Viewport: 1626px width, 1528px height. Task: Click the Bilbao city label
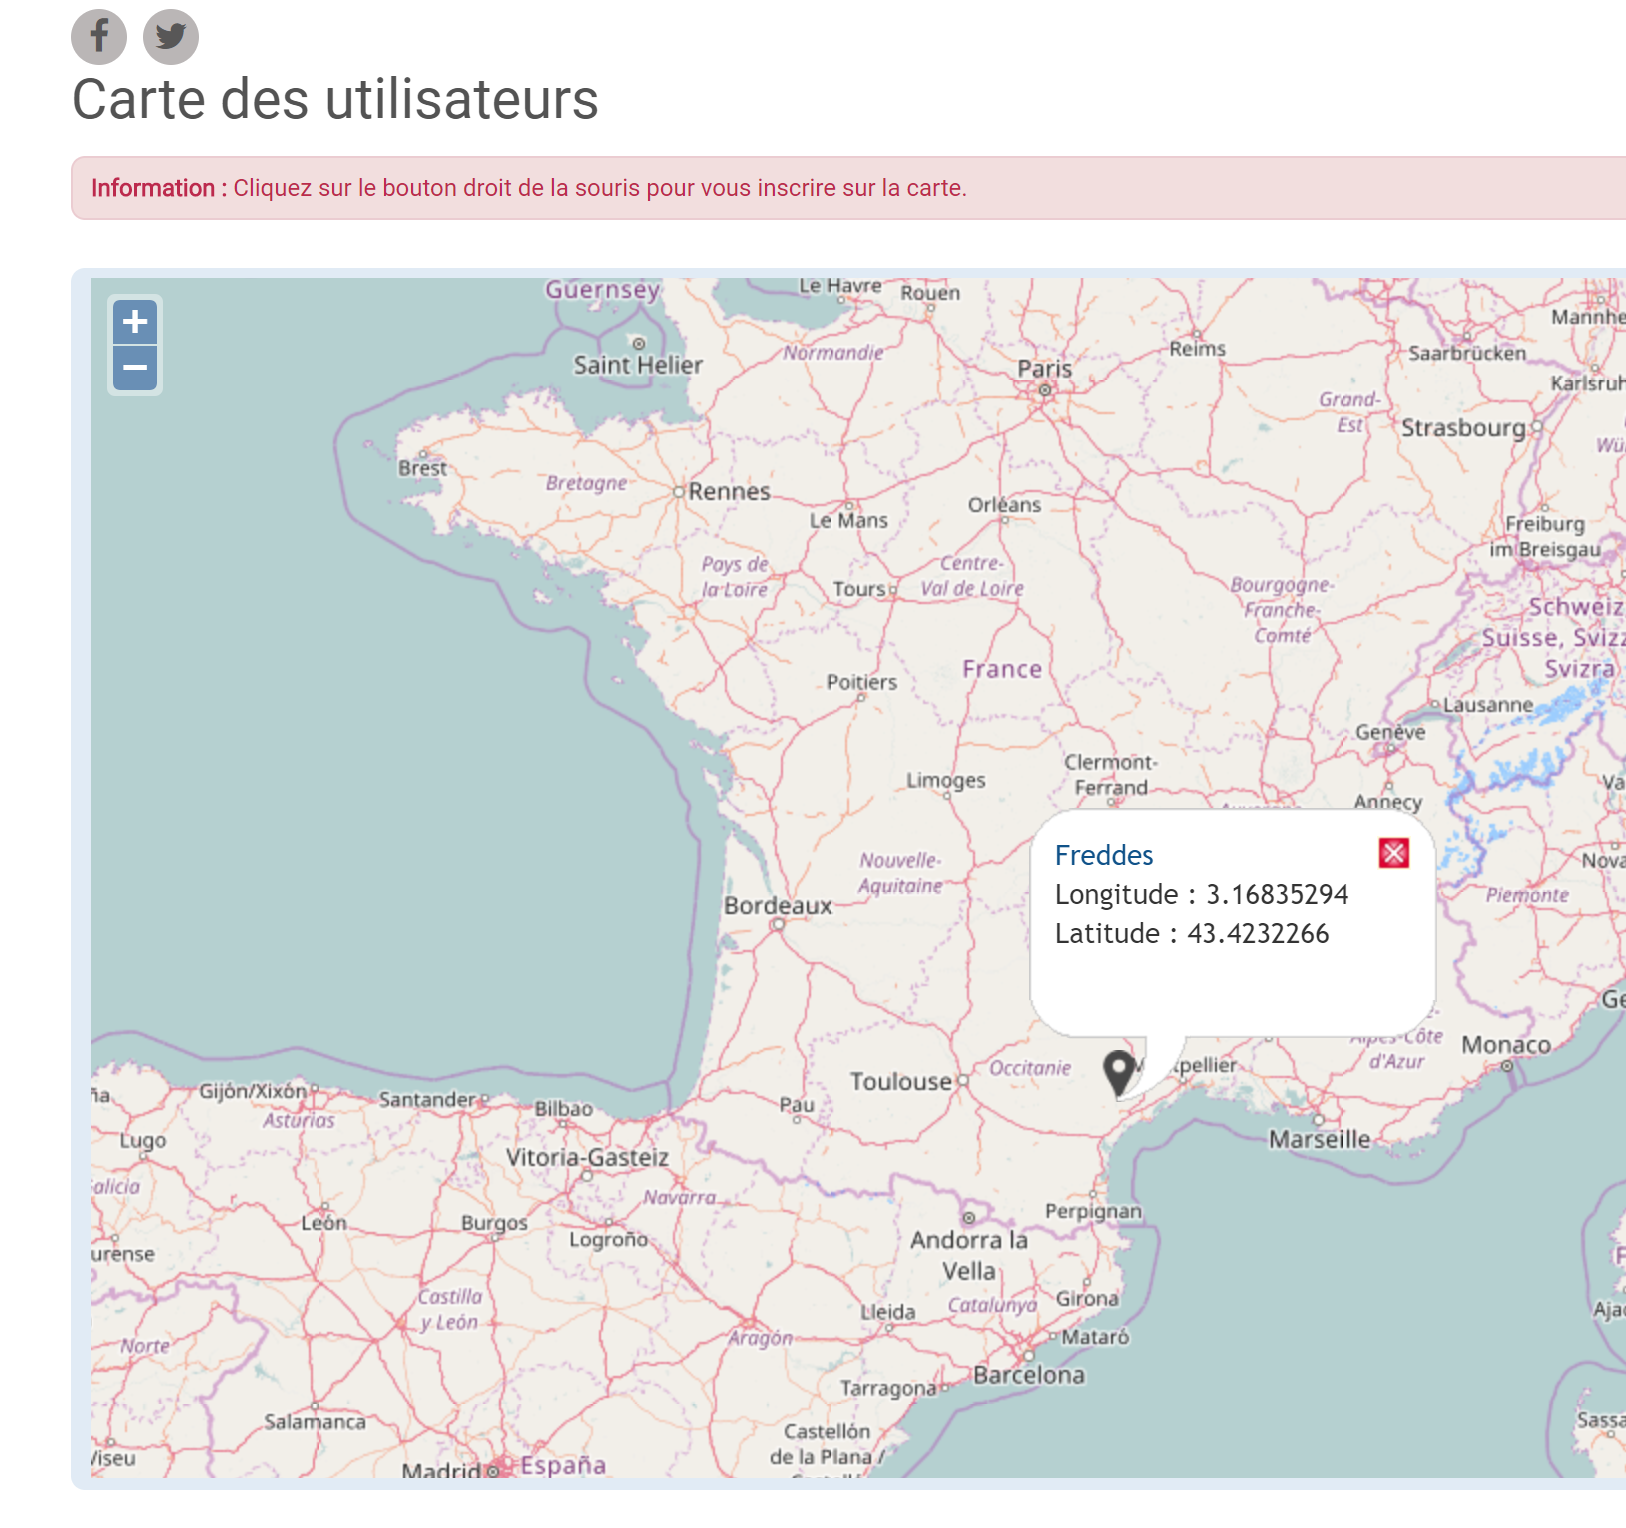tap(564, 1108)
